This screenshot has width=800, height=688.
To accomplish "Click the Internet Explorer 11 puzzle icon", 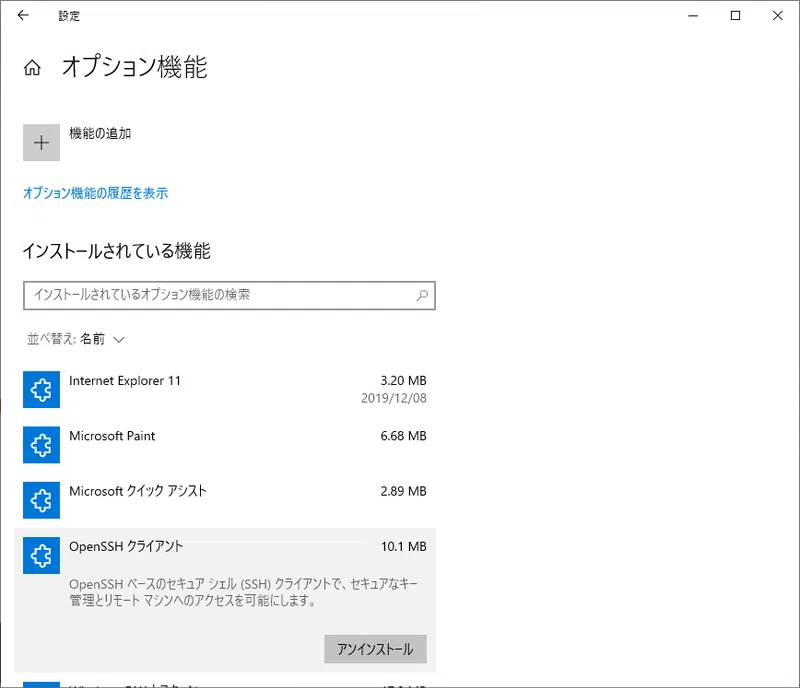I will pyautogui.click(x=41, y=389).
